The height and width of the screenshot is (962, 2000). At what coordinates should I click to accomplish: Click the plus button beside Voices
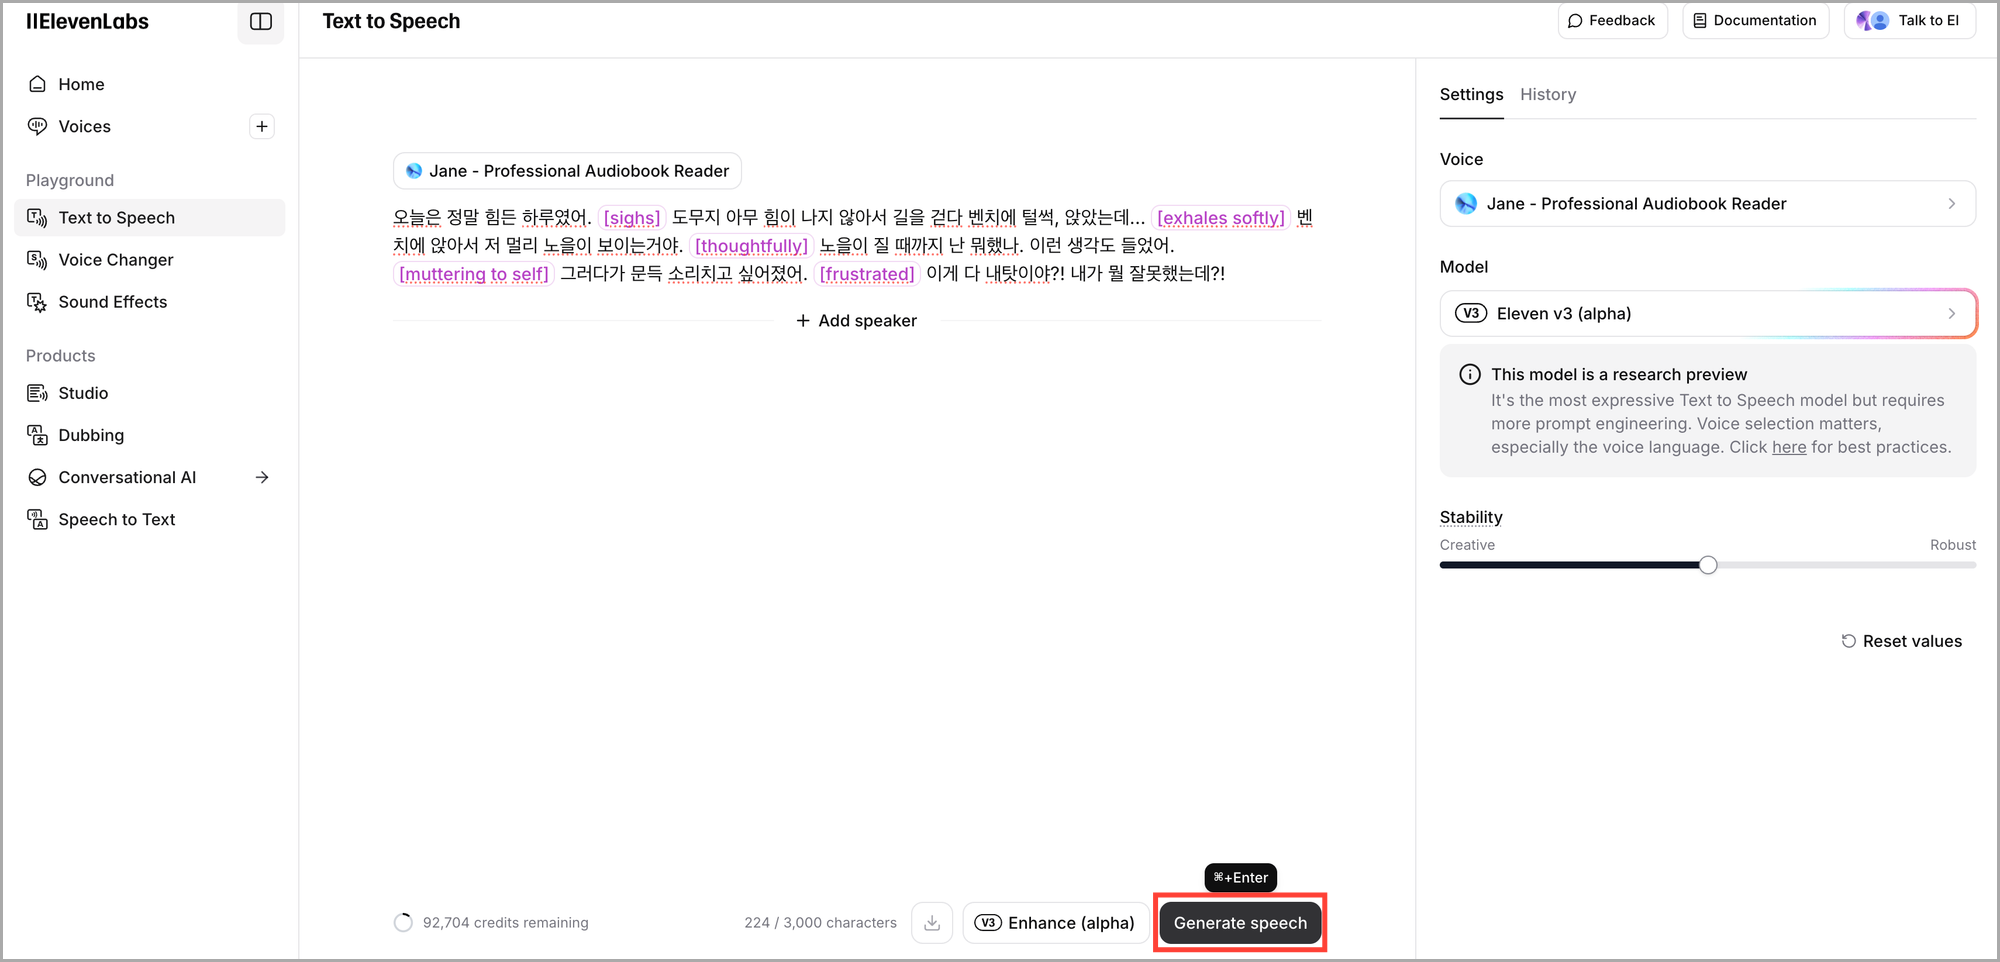click(x=262, y=126)
